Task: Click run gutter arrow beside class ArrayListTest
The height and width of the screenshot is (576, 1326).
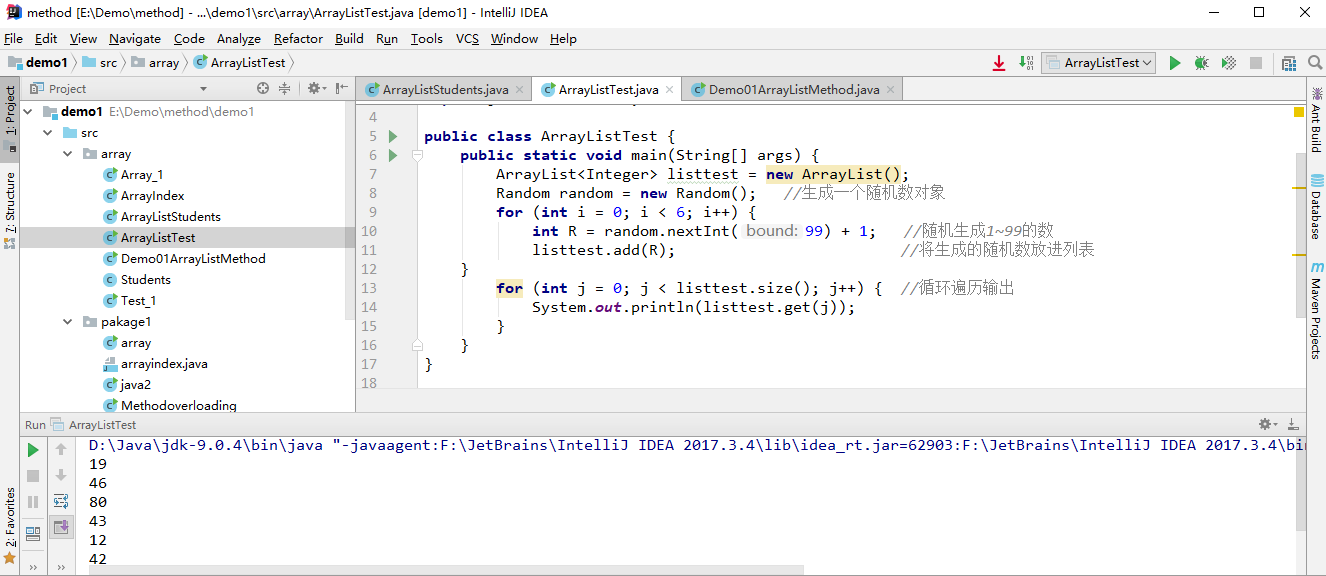Action: (393, 136)
